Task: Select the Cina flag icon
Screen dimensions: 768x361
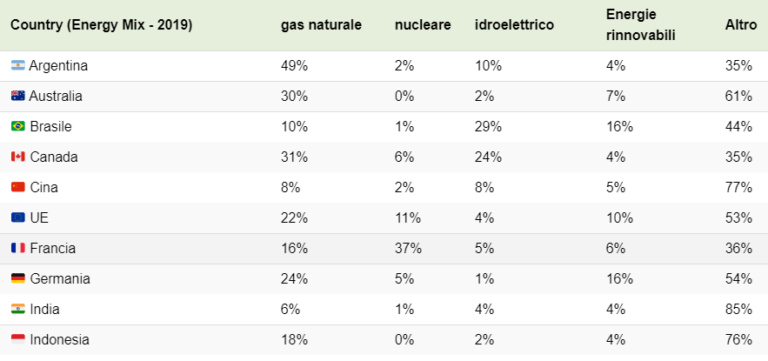Action: pos(18,187)
